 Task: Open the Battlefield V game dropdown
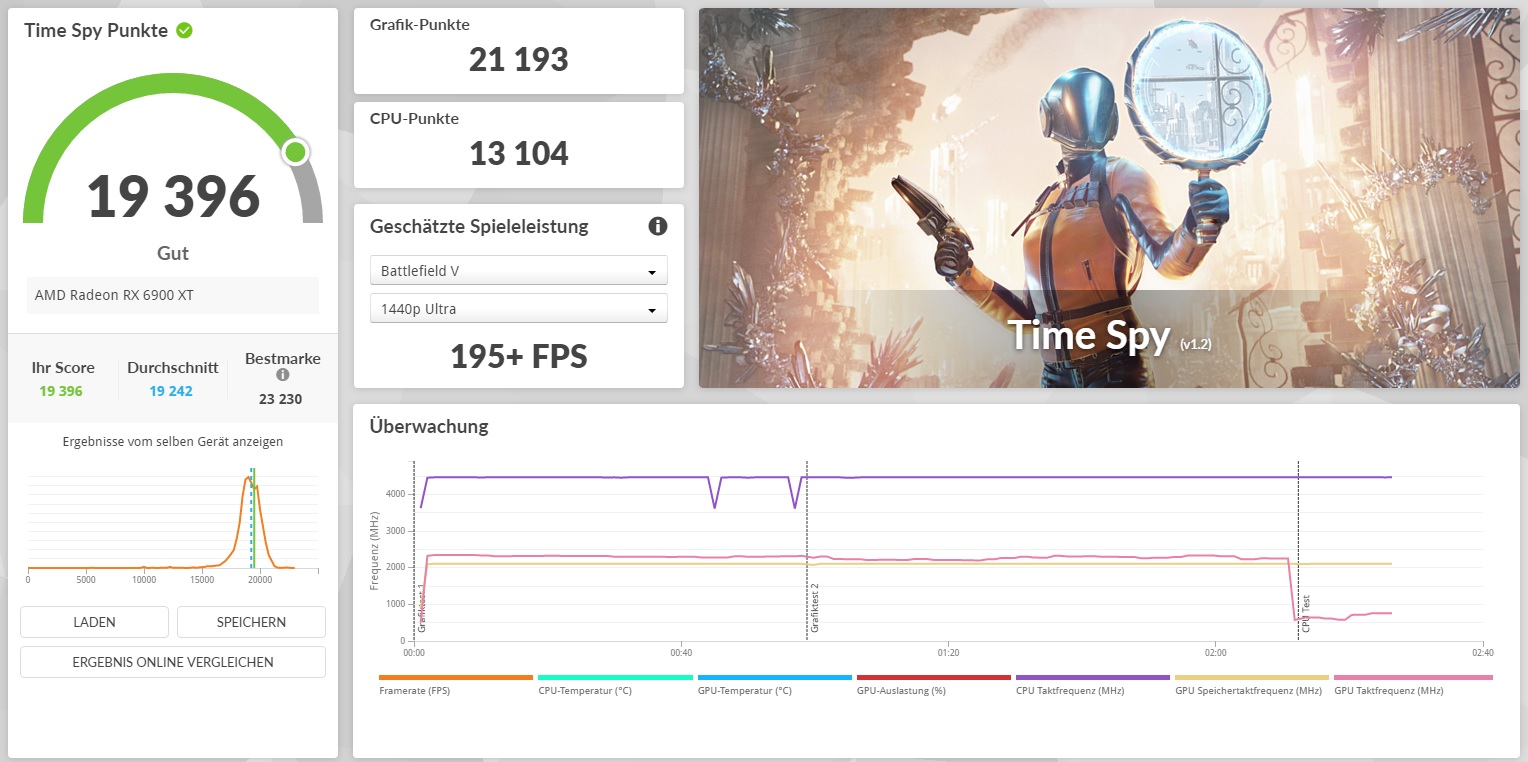518,271
